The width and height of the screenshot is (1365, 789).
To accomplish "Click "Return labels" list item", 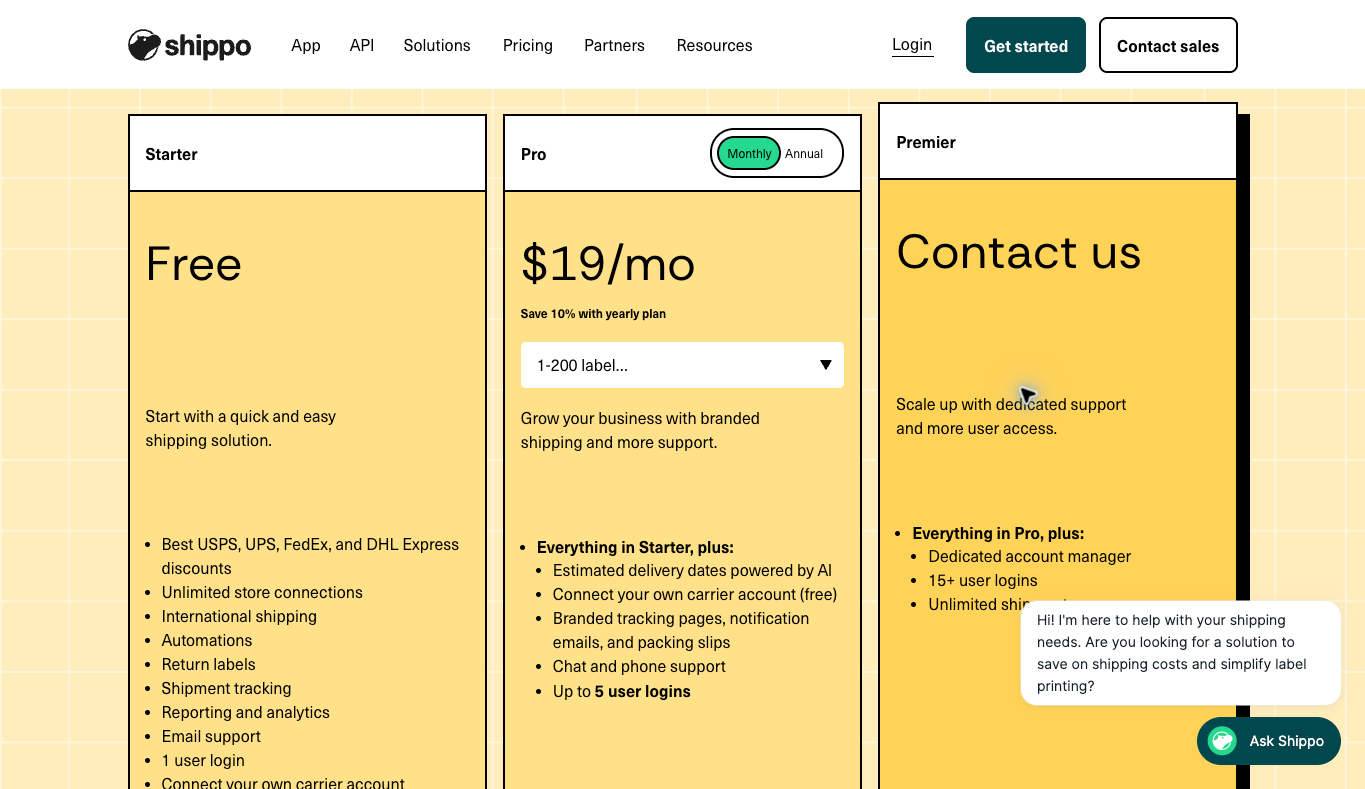I will coord(208,664).
